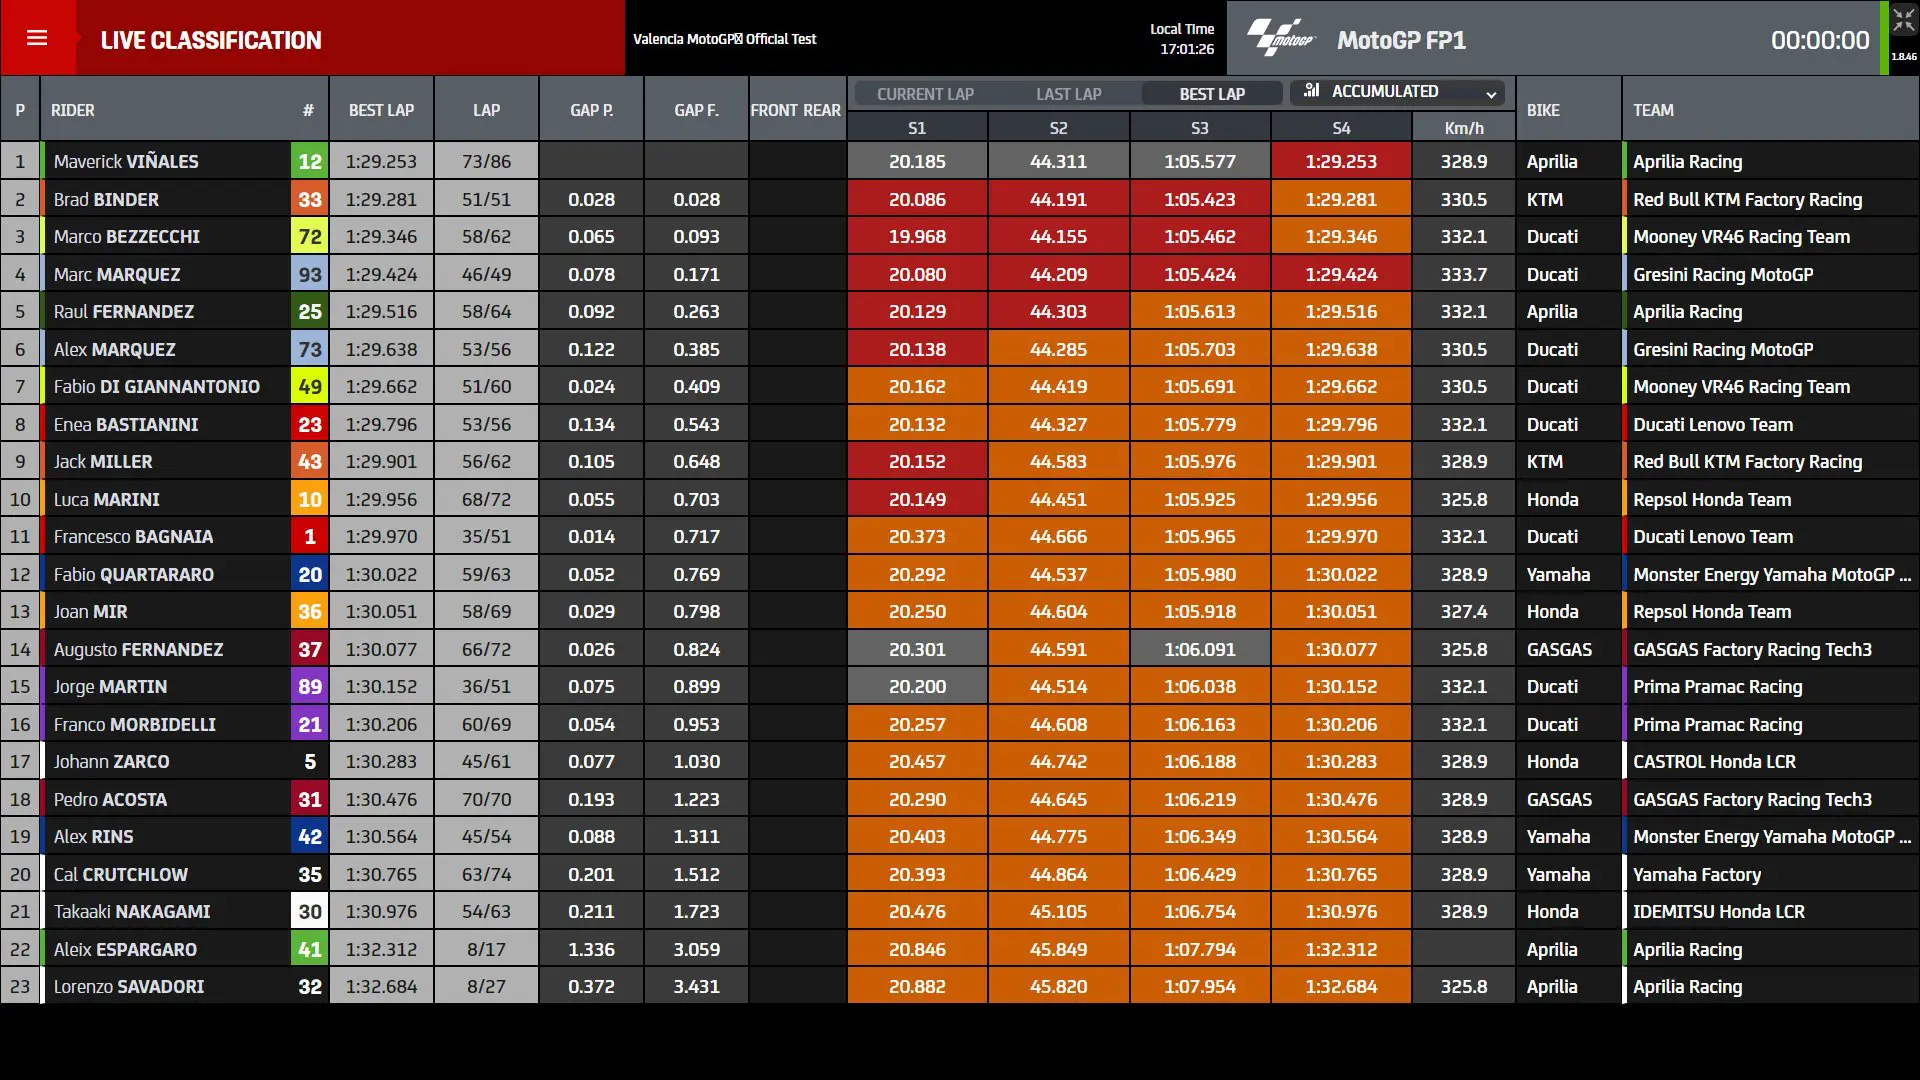
Task: Select the BEST LAP tab
Action: pos(1212,94)
